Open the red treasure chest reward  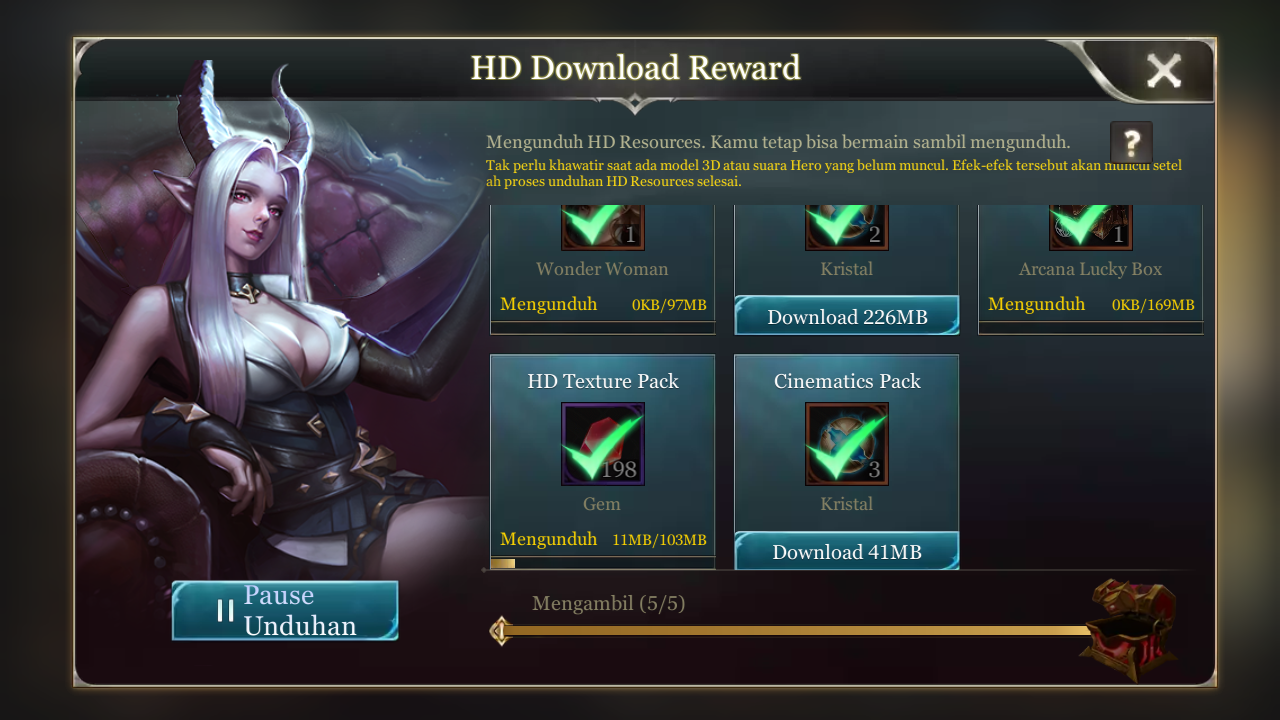(1129, 630)
